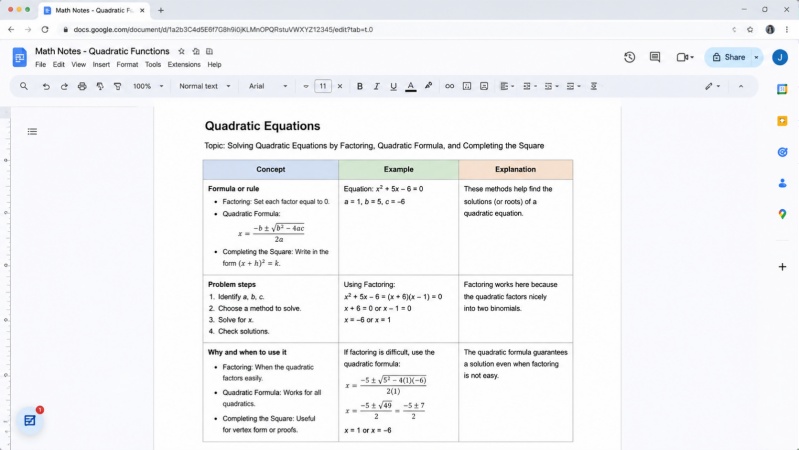
Task: Click the search menus magnifier icon
Action: tap(24, 86)
